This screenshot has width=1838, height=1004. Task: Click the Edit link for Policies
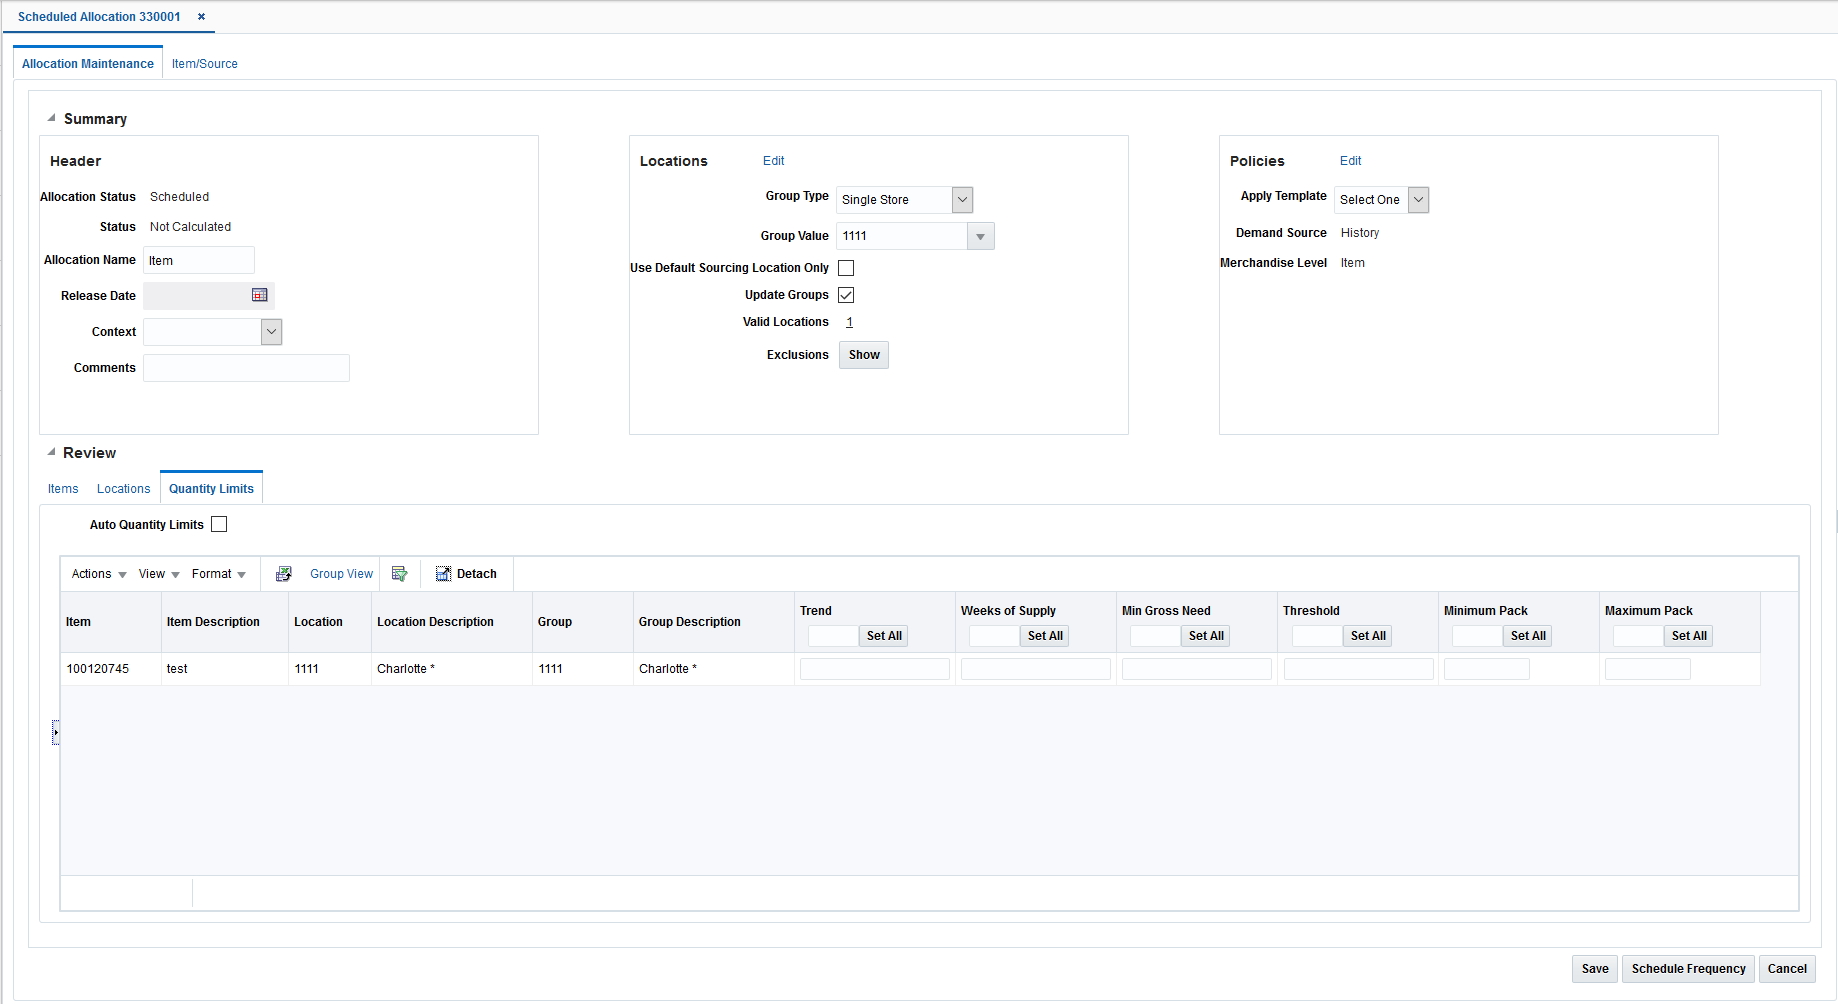click(x=1351, y=161)
